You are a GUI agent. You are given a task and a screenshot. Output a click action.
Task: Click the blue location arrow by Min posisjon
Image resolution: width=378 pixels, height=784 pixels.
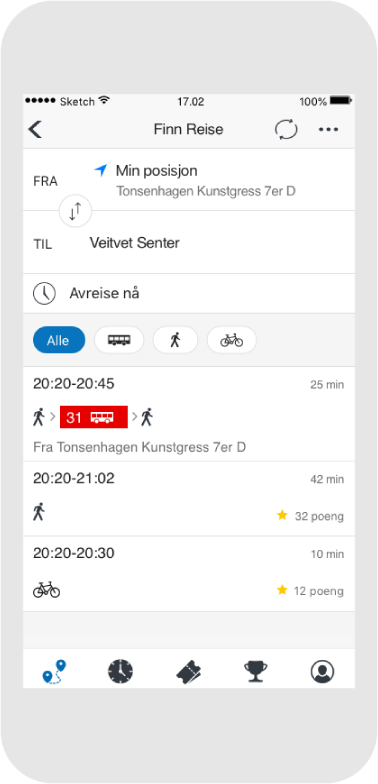point(100,170)
